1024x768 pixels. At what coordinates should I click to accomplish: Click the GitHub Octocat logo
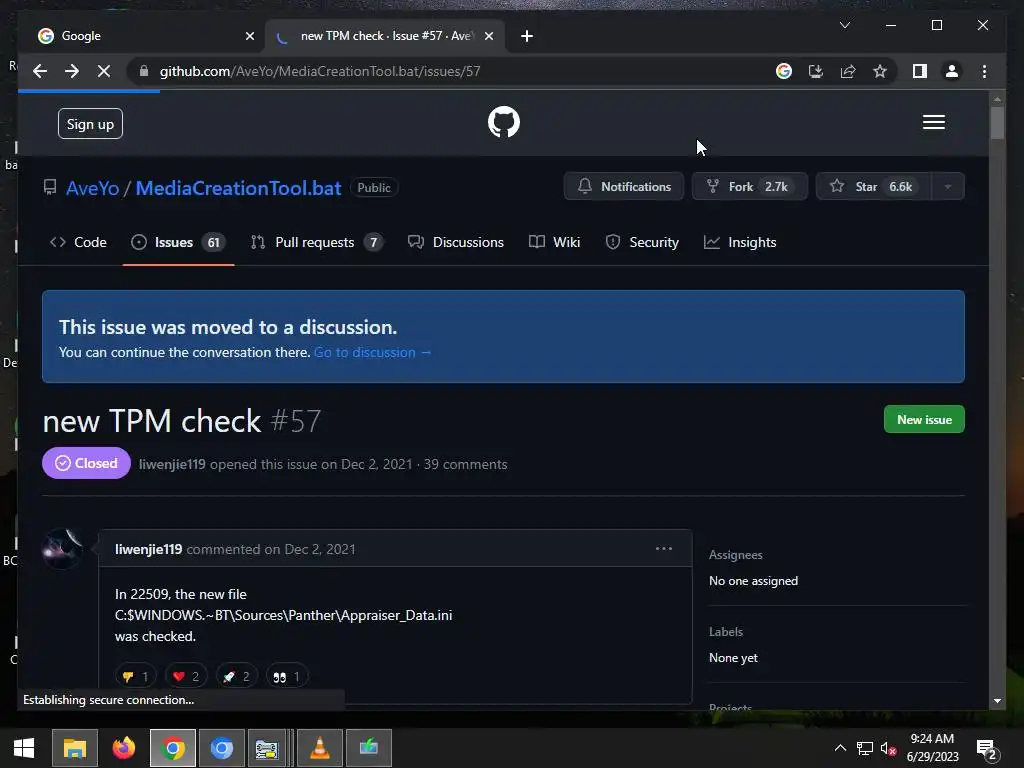pos(504,122)
